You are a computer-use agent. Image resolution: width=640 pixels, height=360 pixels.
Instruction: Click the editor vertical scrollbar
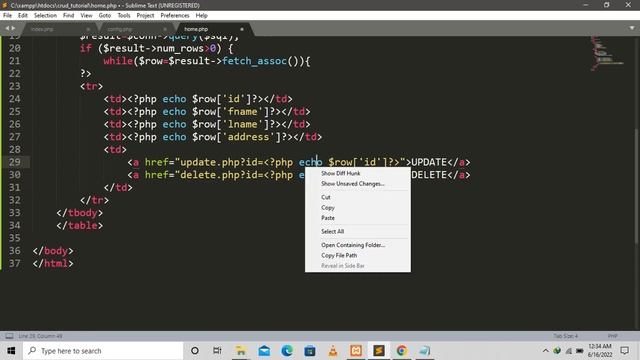point(637,186)
